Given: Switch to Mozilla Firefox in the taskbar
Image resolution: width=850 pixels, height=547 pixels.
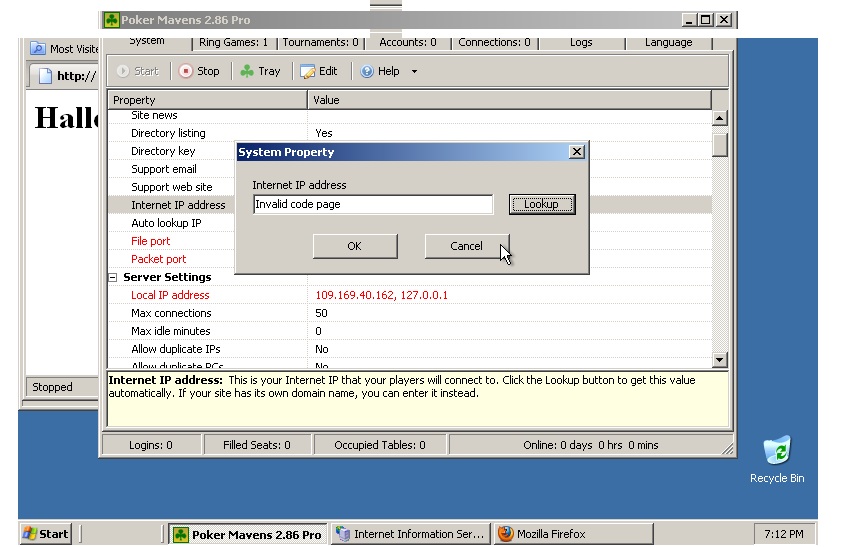Looking at the screenshot, I should [x=574, y=534].
